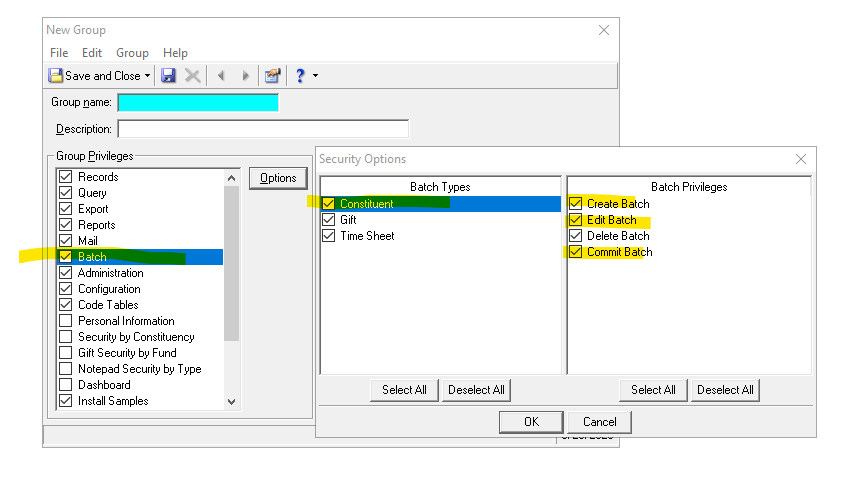Toggle the Commit Batch privilege checkbox
This screenshot has height=482, width=844.
click(575, 252)
